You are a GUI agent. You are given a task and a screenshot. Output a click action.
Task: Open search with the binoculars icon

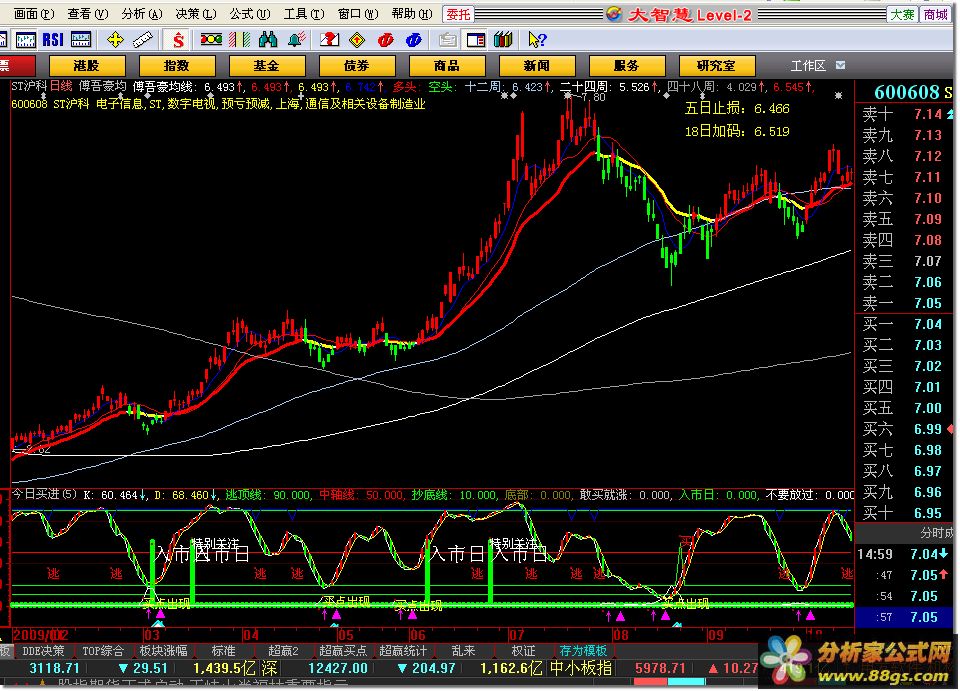268,40
